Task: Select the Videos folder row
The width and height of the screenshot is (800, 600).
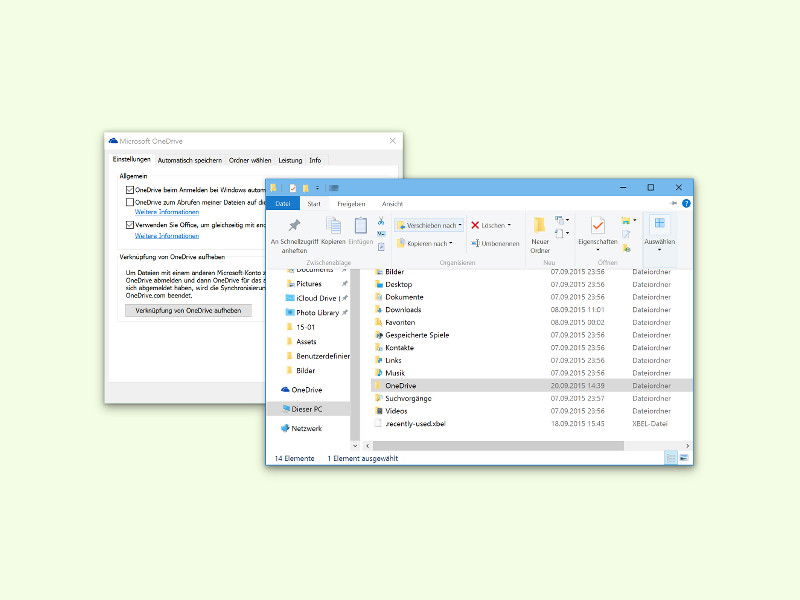Action: point(532,411)
